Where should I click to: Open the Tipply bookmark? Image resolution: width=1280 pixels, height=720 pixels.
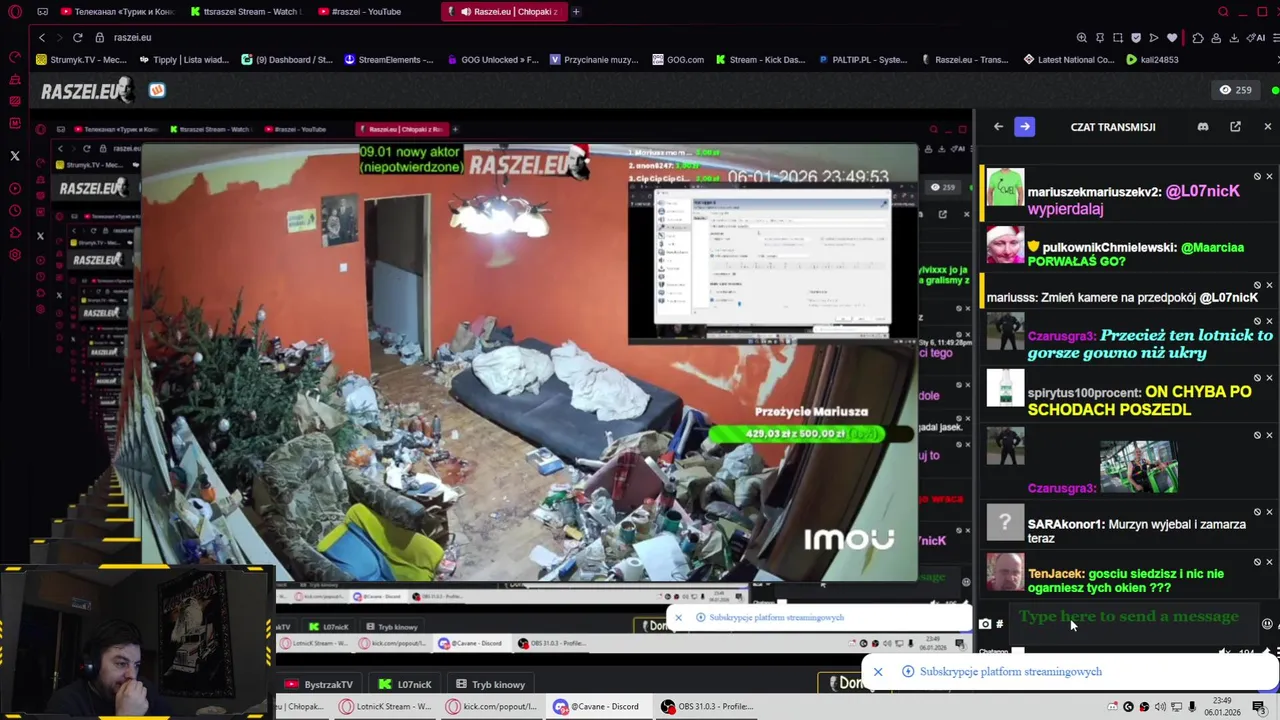(x=184, y=59)
